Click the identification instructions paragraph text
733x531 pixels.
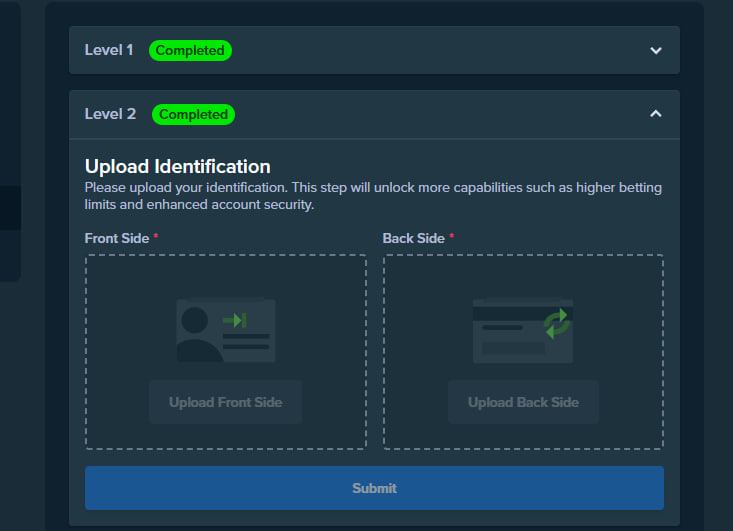click(373, 196)
